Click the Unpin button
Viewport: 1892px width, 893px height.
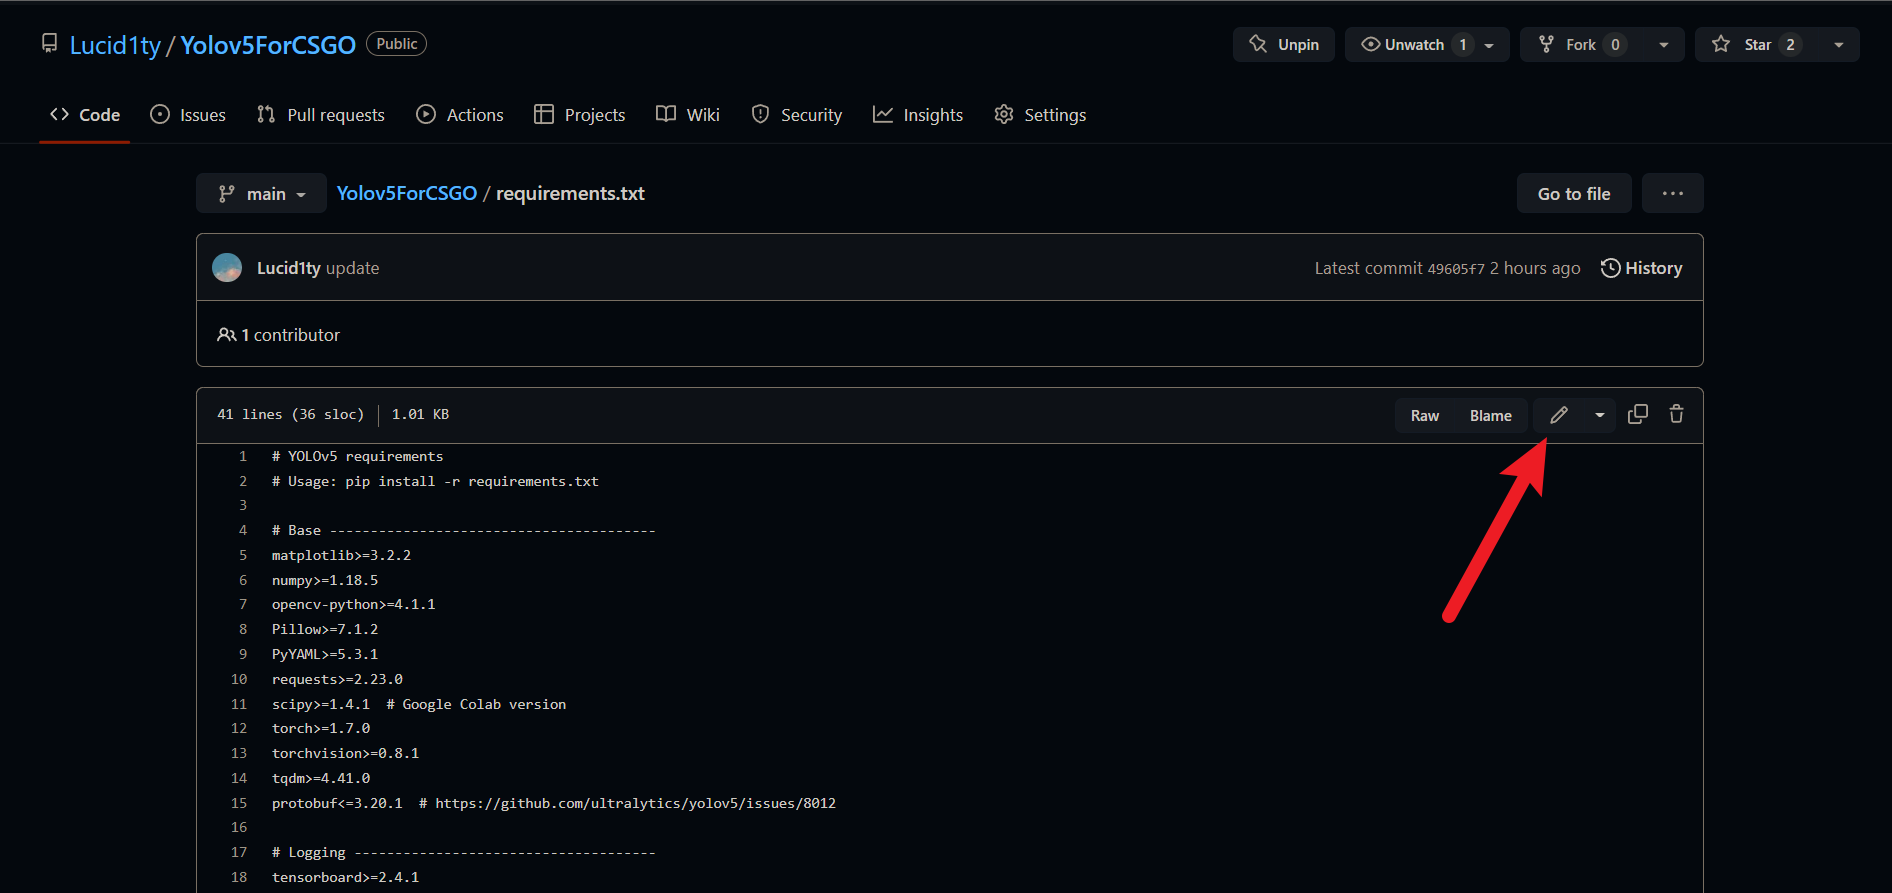click(x=1284, y=44)
